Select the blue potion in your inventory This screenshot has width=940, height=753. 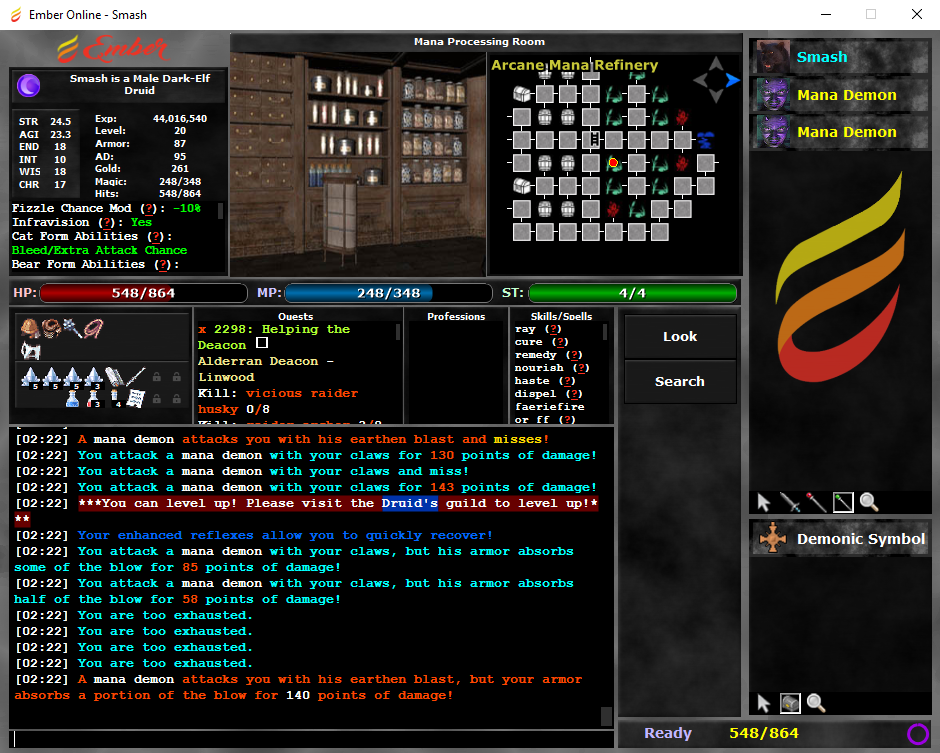point(73,400)
